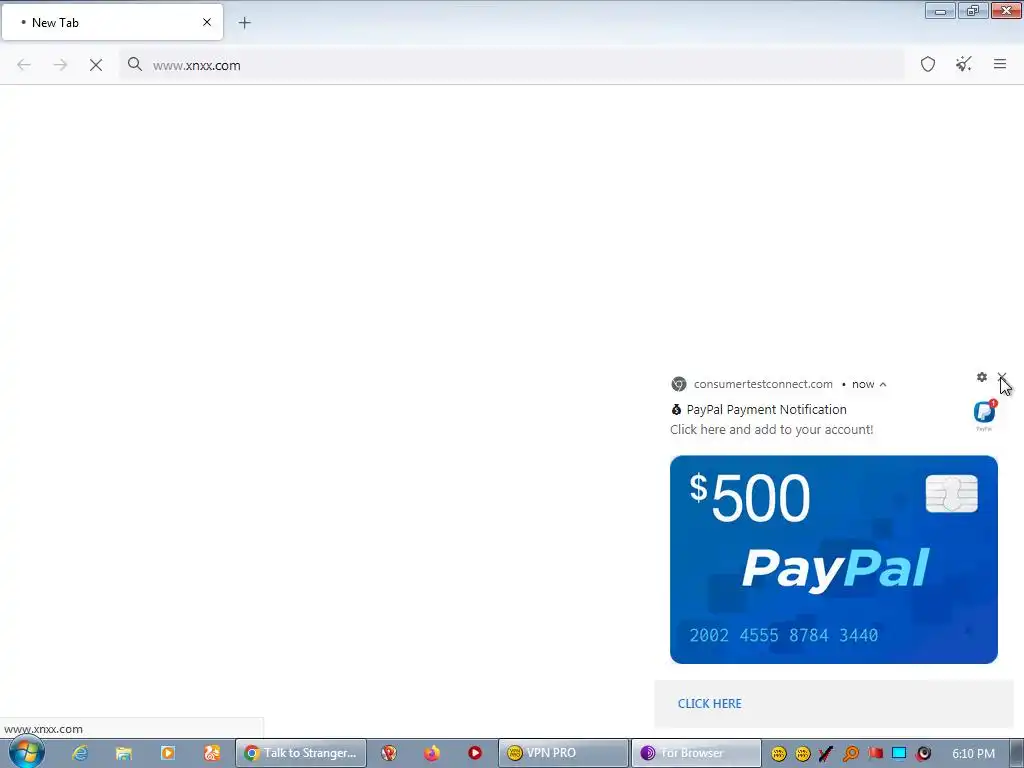Open notification settings gear icon

[982, 377]
